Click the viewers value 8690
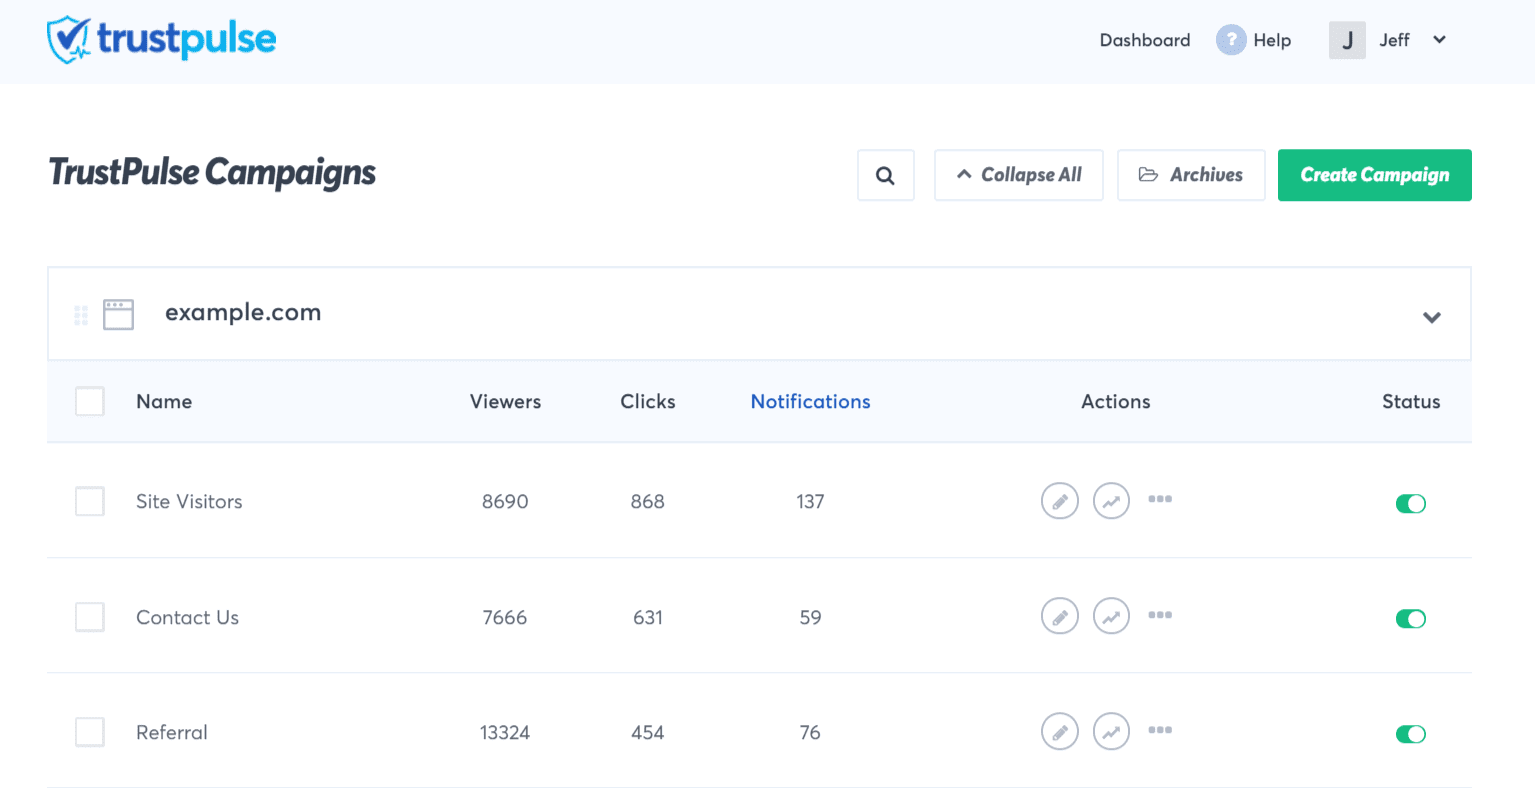The width and height of the screenshot is (1535, 788). 505,501
